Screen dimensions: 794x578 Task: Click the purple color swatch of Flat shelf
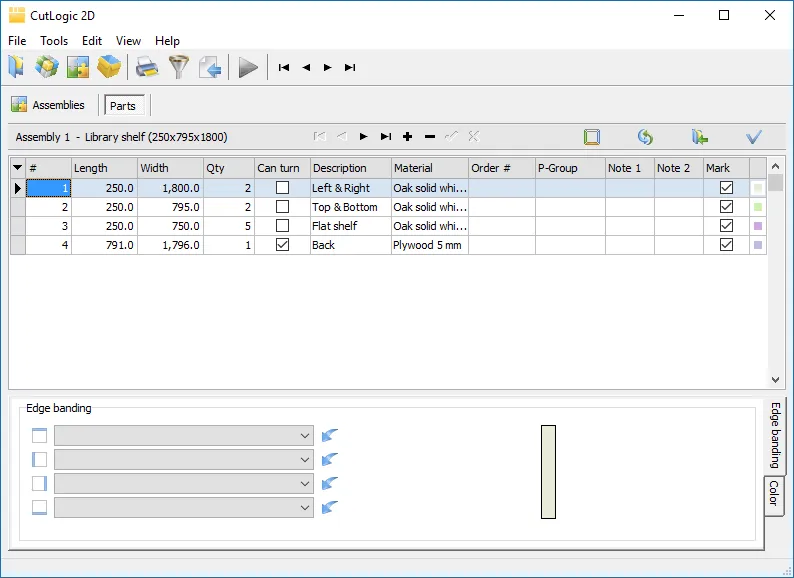tap(758, 226)
